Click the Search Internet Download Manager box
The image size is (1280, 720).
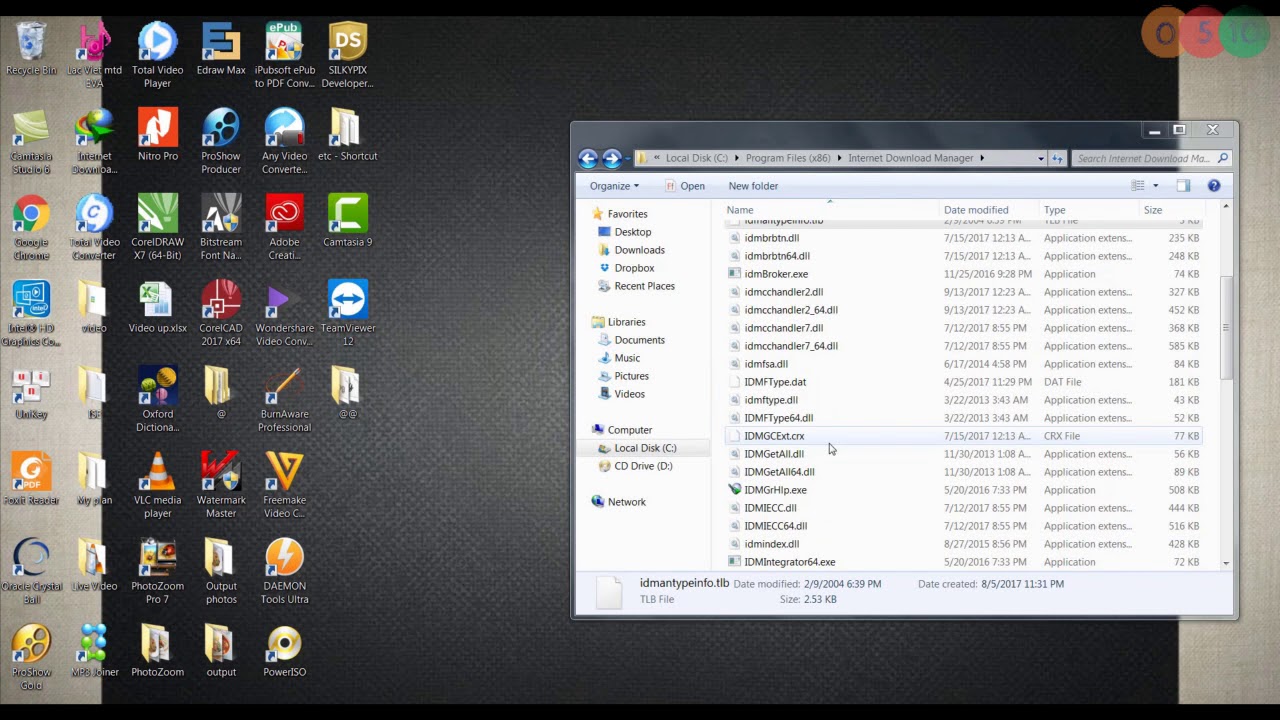click(x=1150, y=158)
